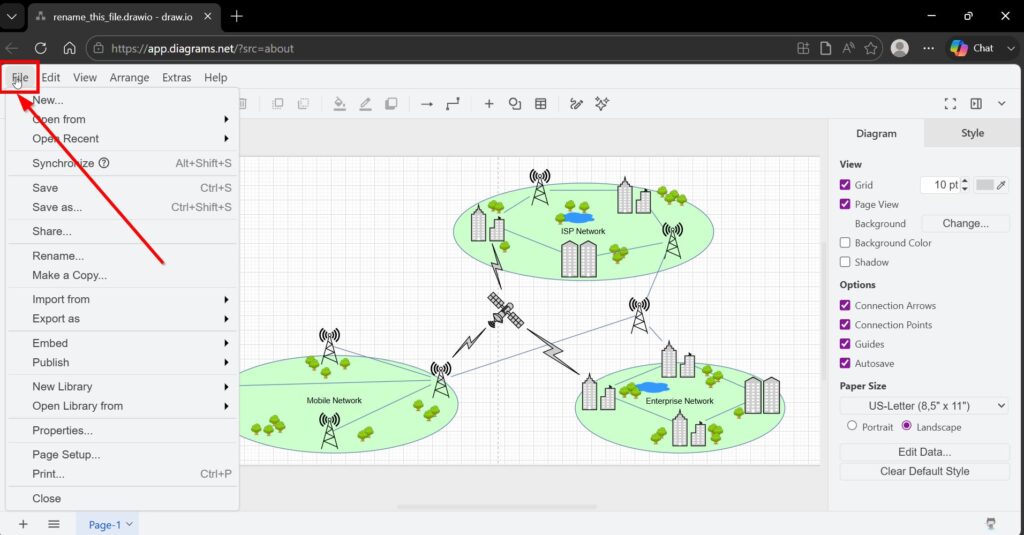Select the Page-1 tab
This screenshot has width=1024, height=535.
[x=110, y=525]
